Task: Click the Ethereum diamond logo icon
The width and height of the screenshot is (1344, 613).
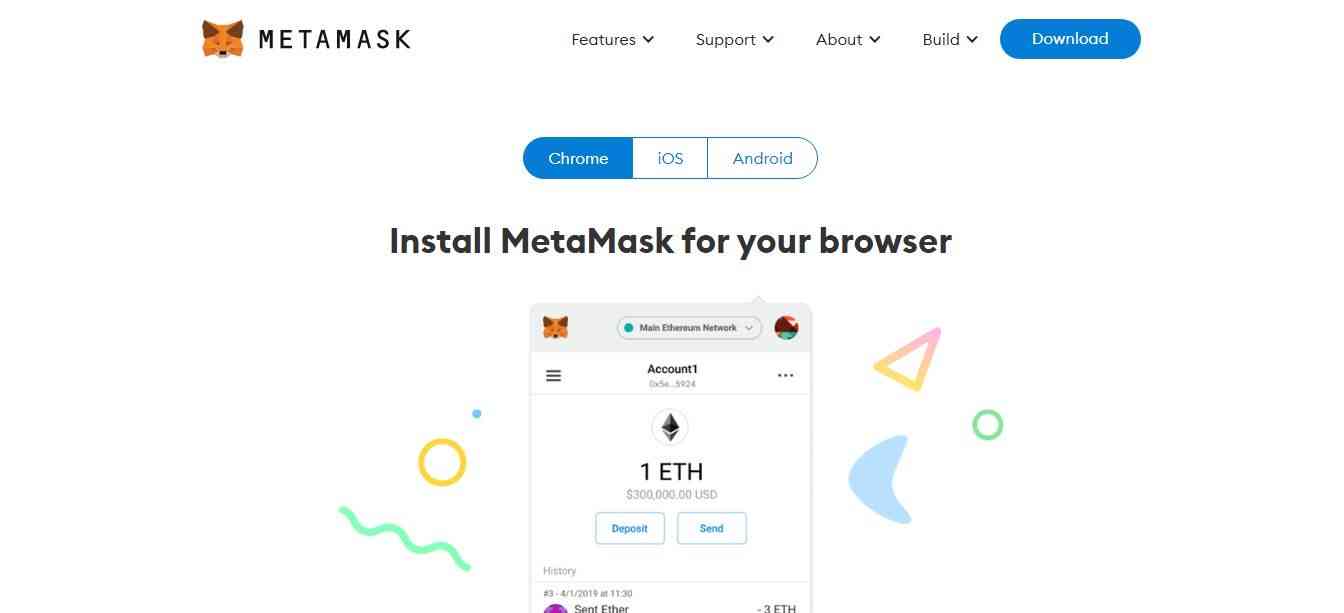Action: click(670, 427)
